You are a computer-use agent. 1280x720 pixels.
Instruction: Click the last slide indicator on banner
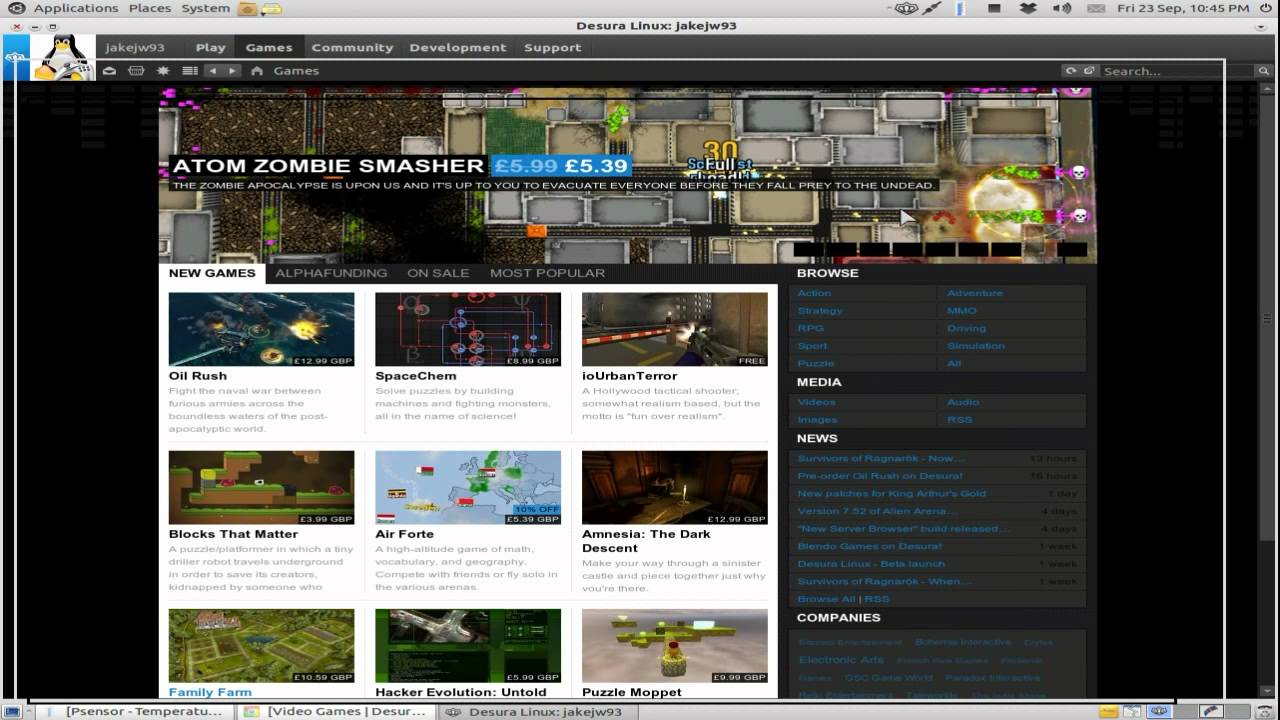pyautogui.click(x=1072, y=250)
